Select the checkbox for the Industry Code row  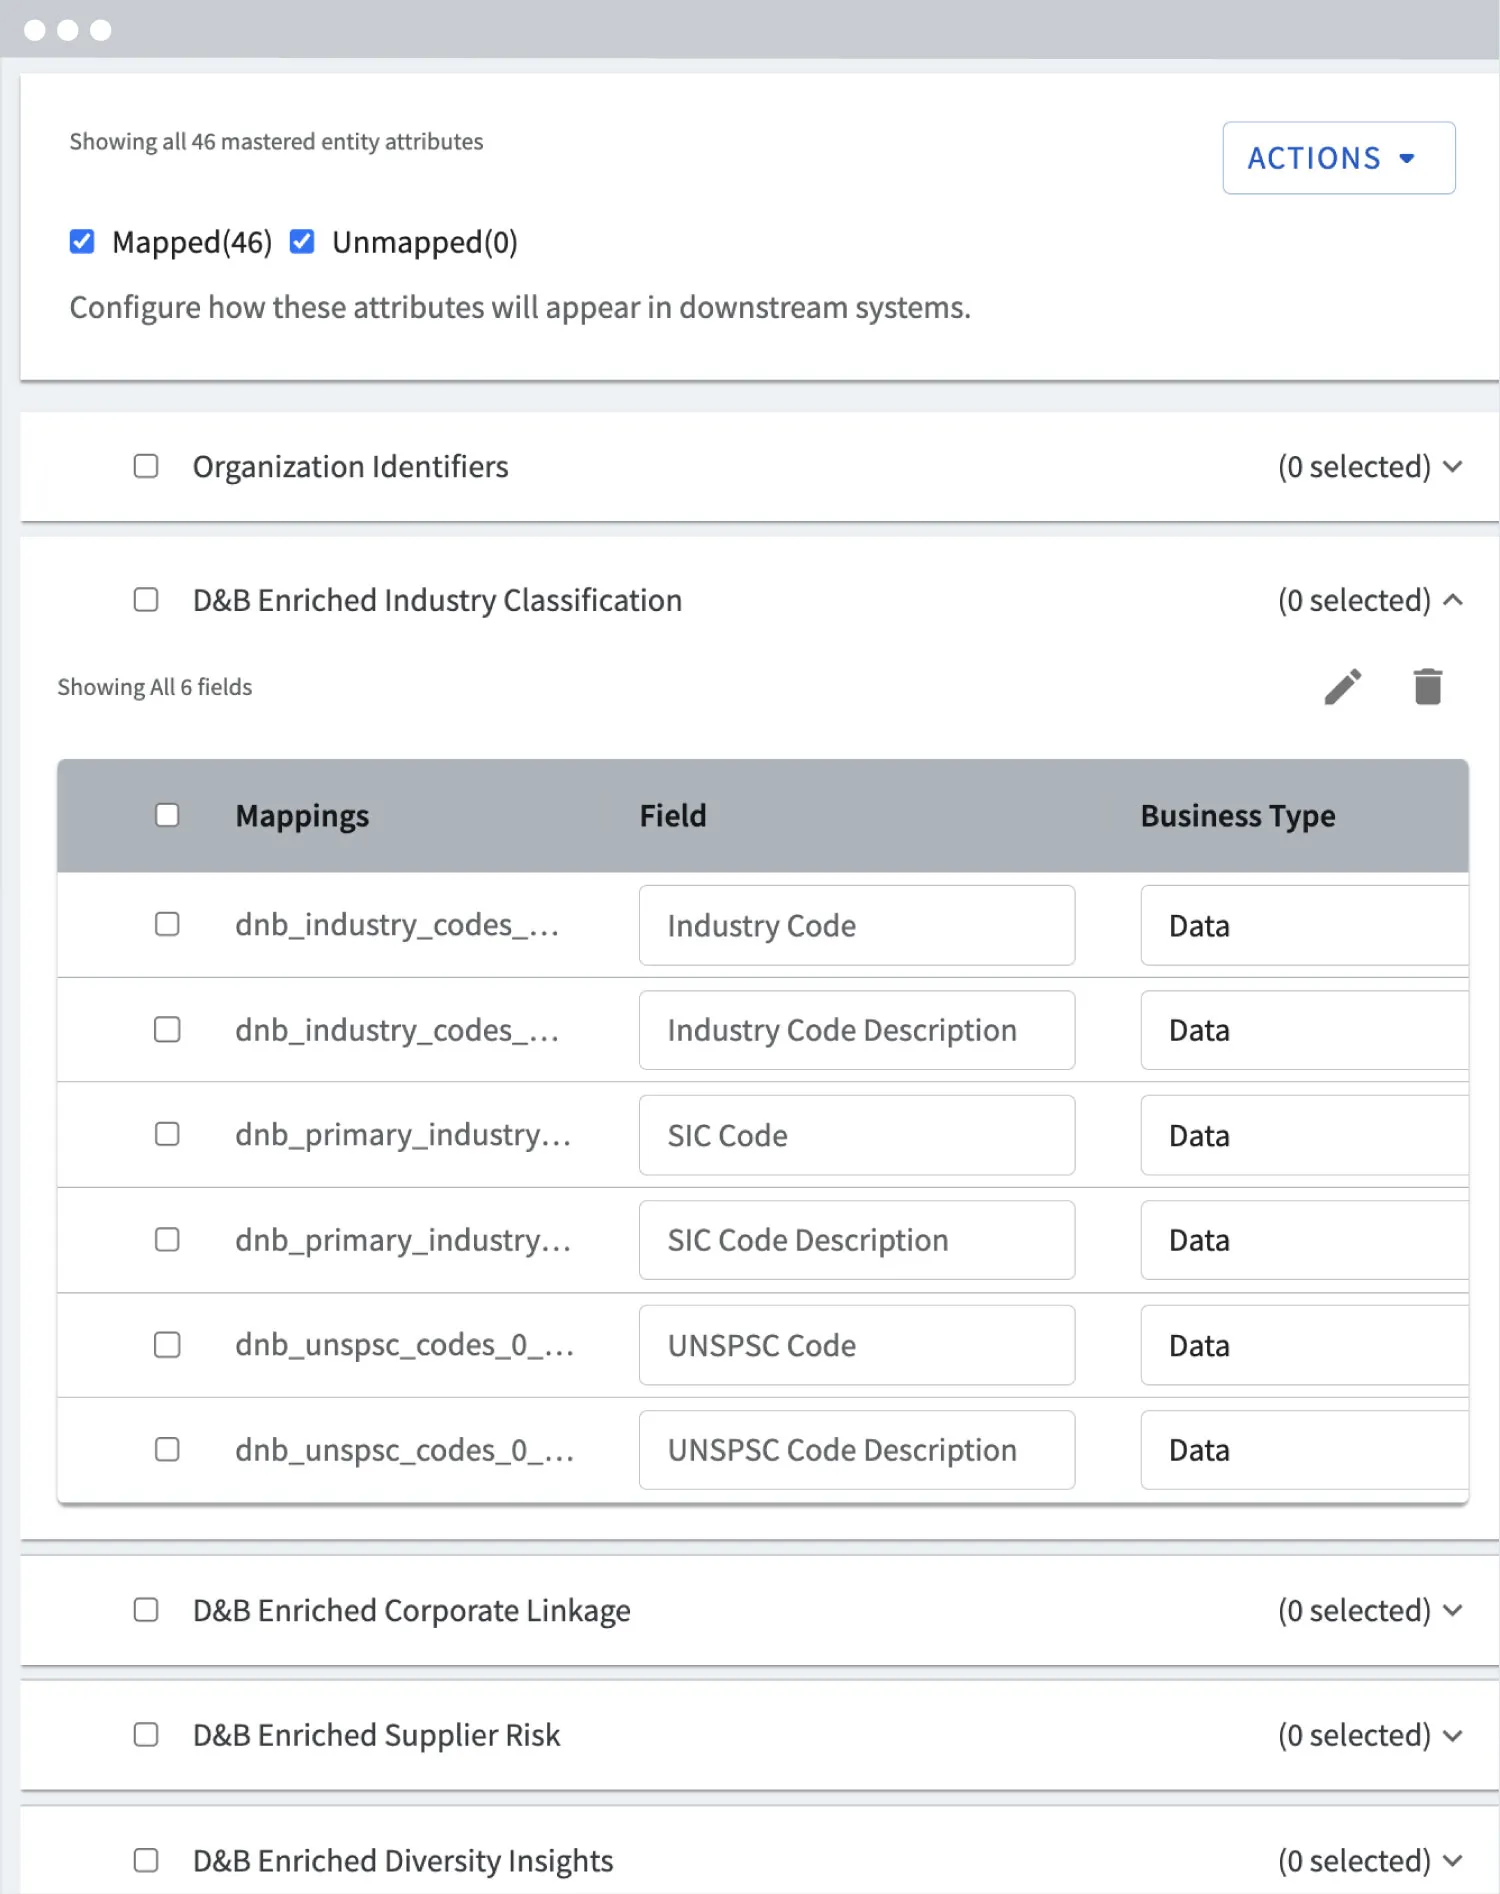click(167, 924)
